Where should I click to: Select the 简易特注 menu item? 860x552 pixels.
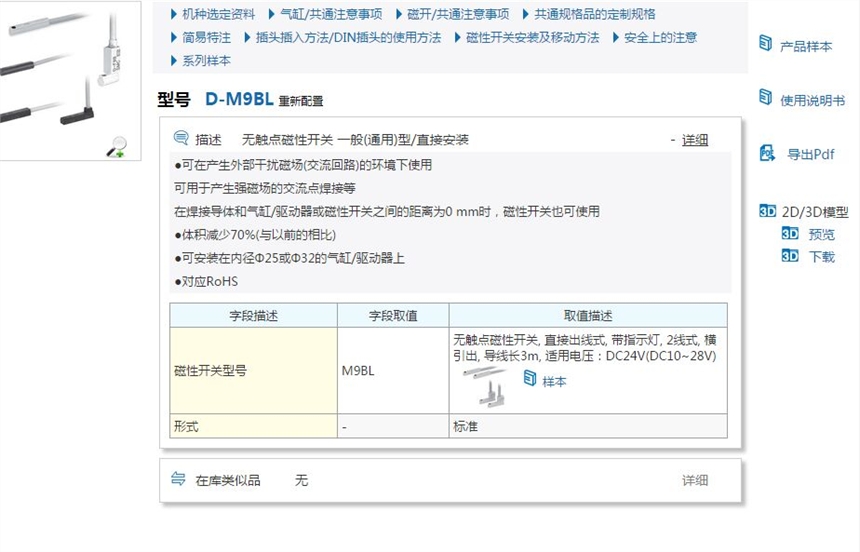[x=206, y=37]
